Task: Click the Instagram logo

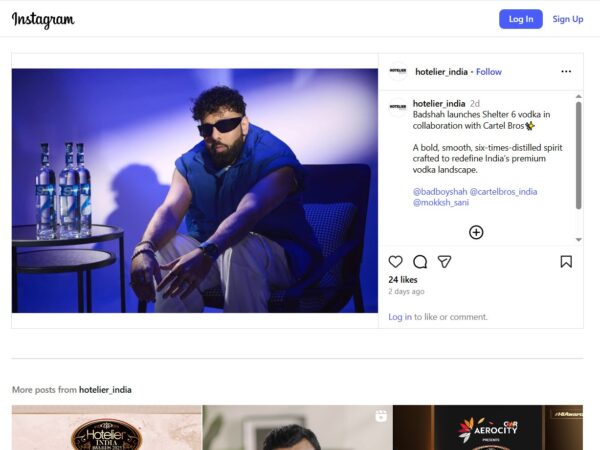Action: tap(43, 20)
